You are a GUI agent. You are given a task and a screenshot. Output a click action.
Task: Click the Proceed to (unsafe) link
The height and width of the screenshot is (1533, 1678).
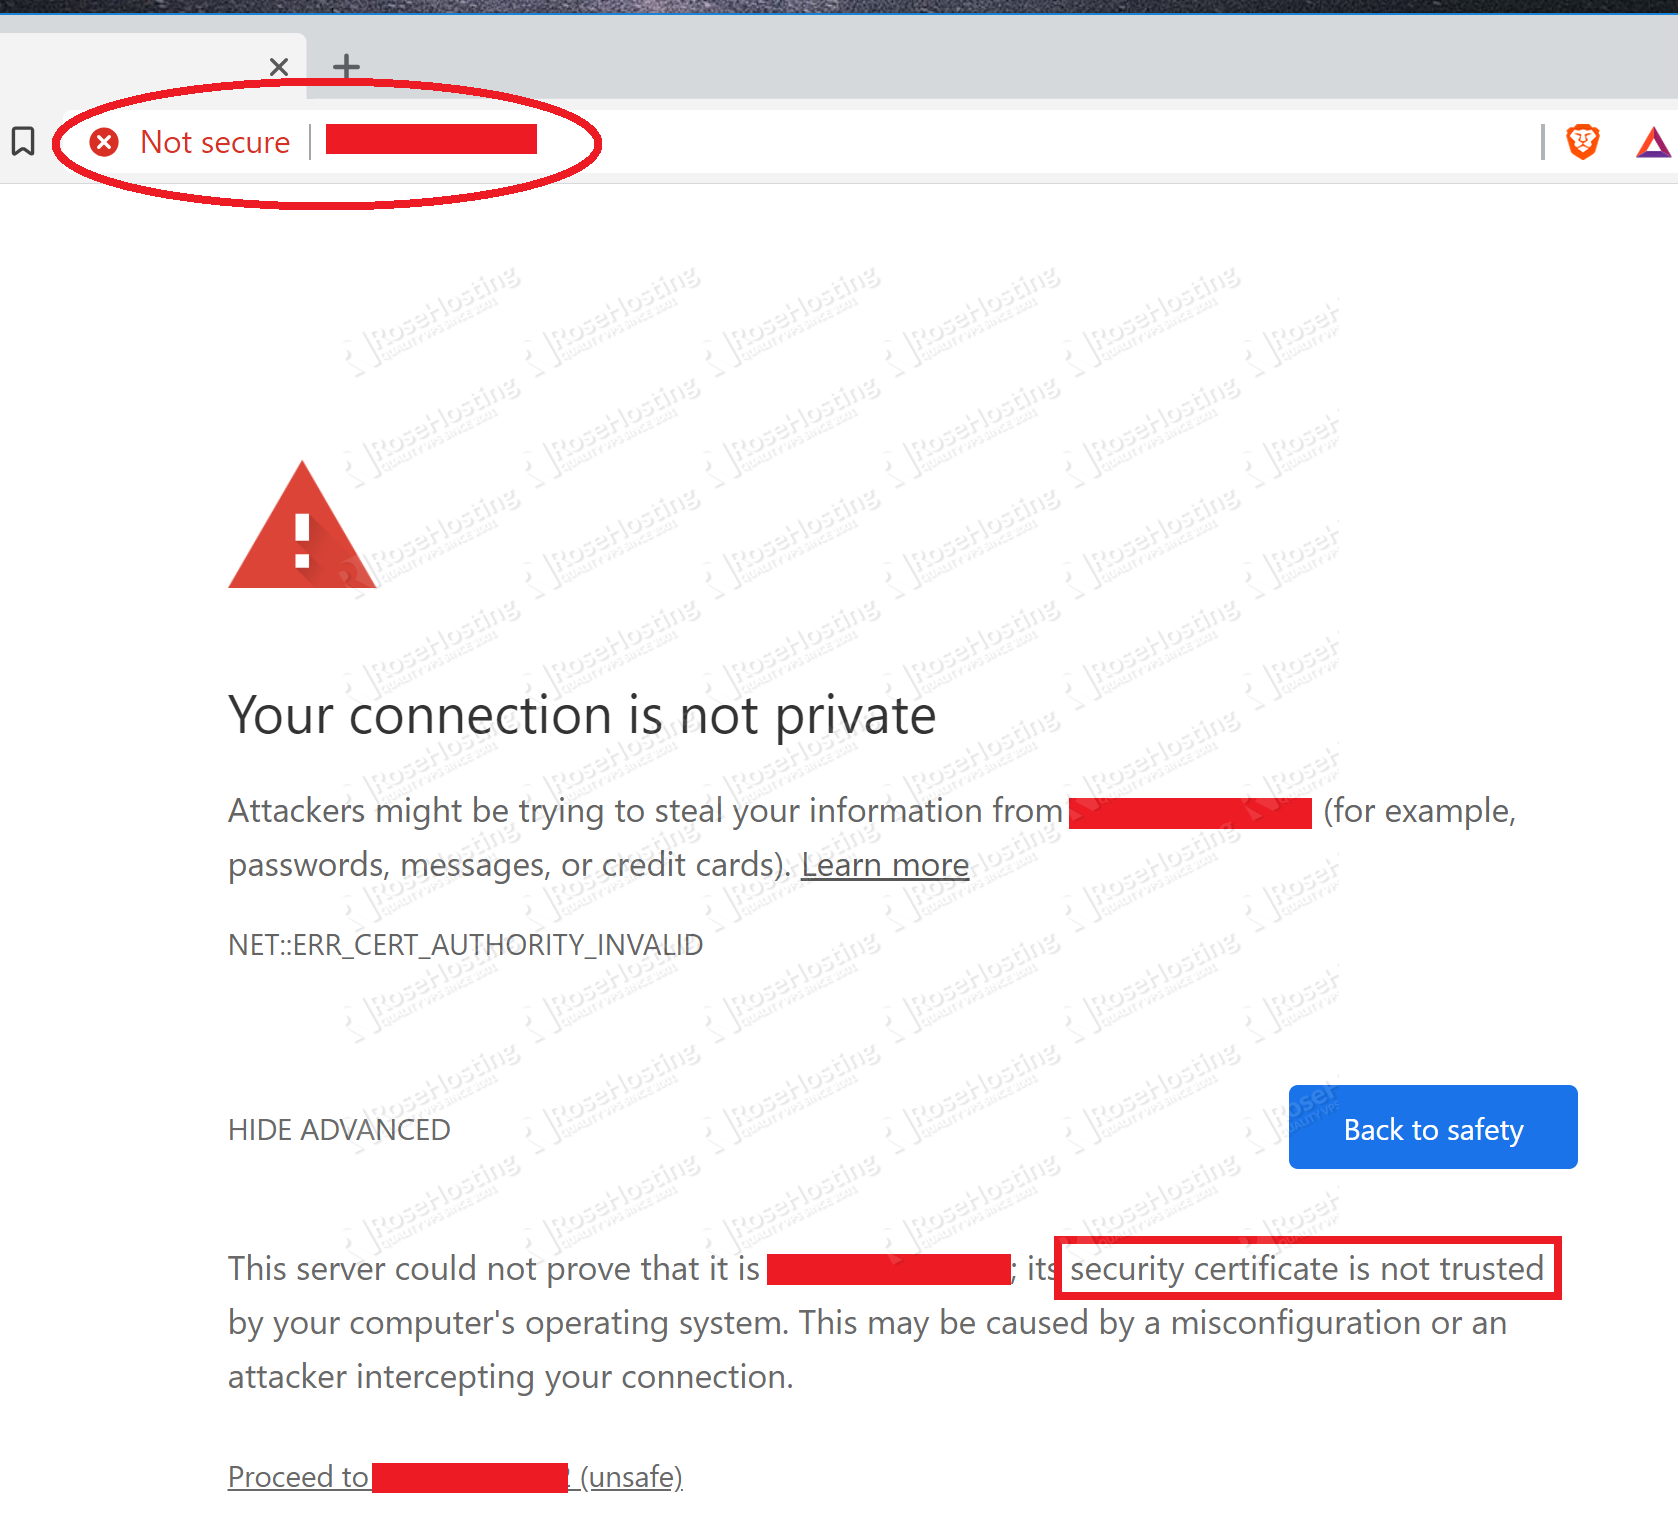(455, 1477)
